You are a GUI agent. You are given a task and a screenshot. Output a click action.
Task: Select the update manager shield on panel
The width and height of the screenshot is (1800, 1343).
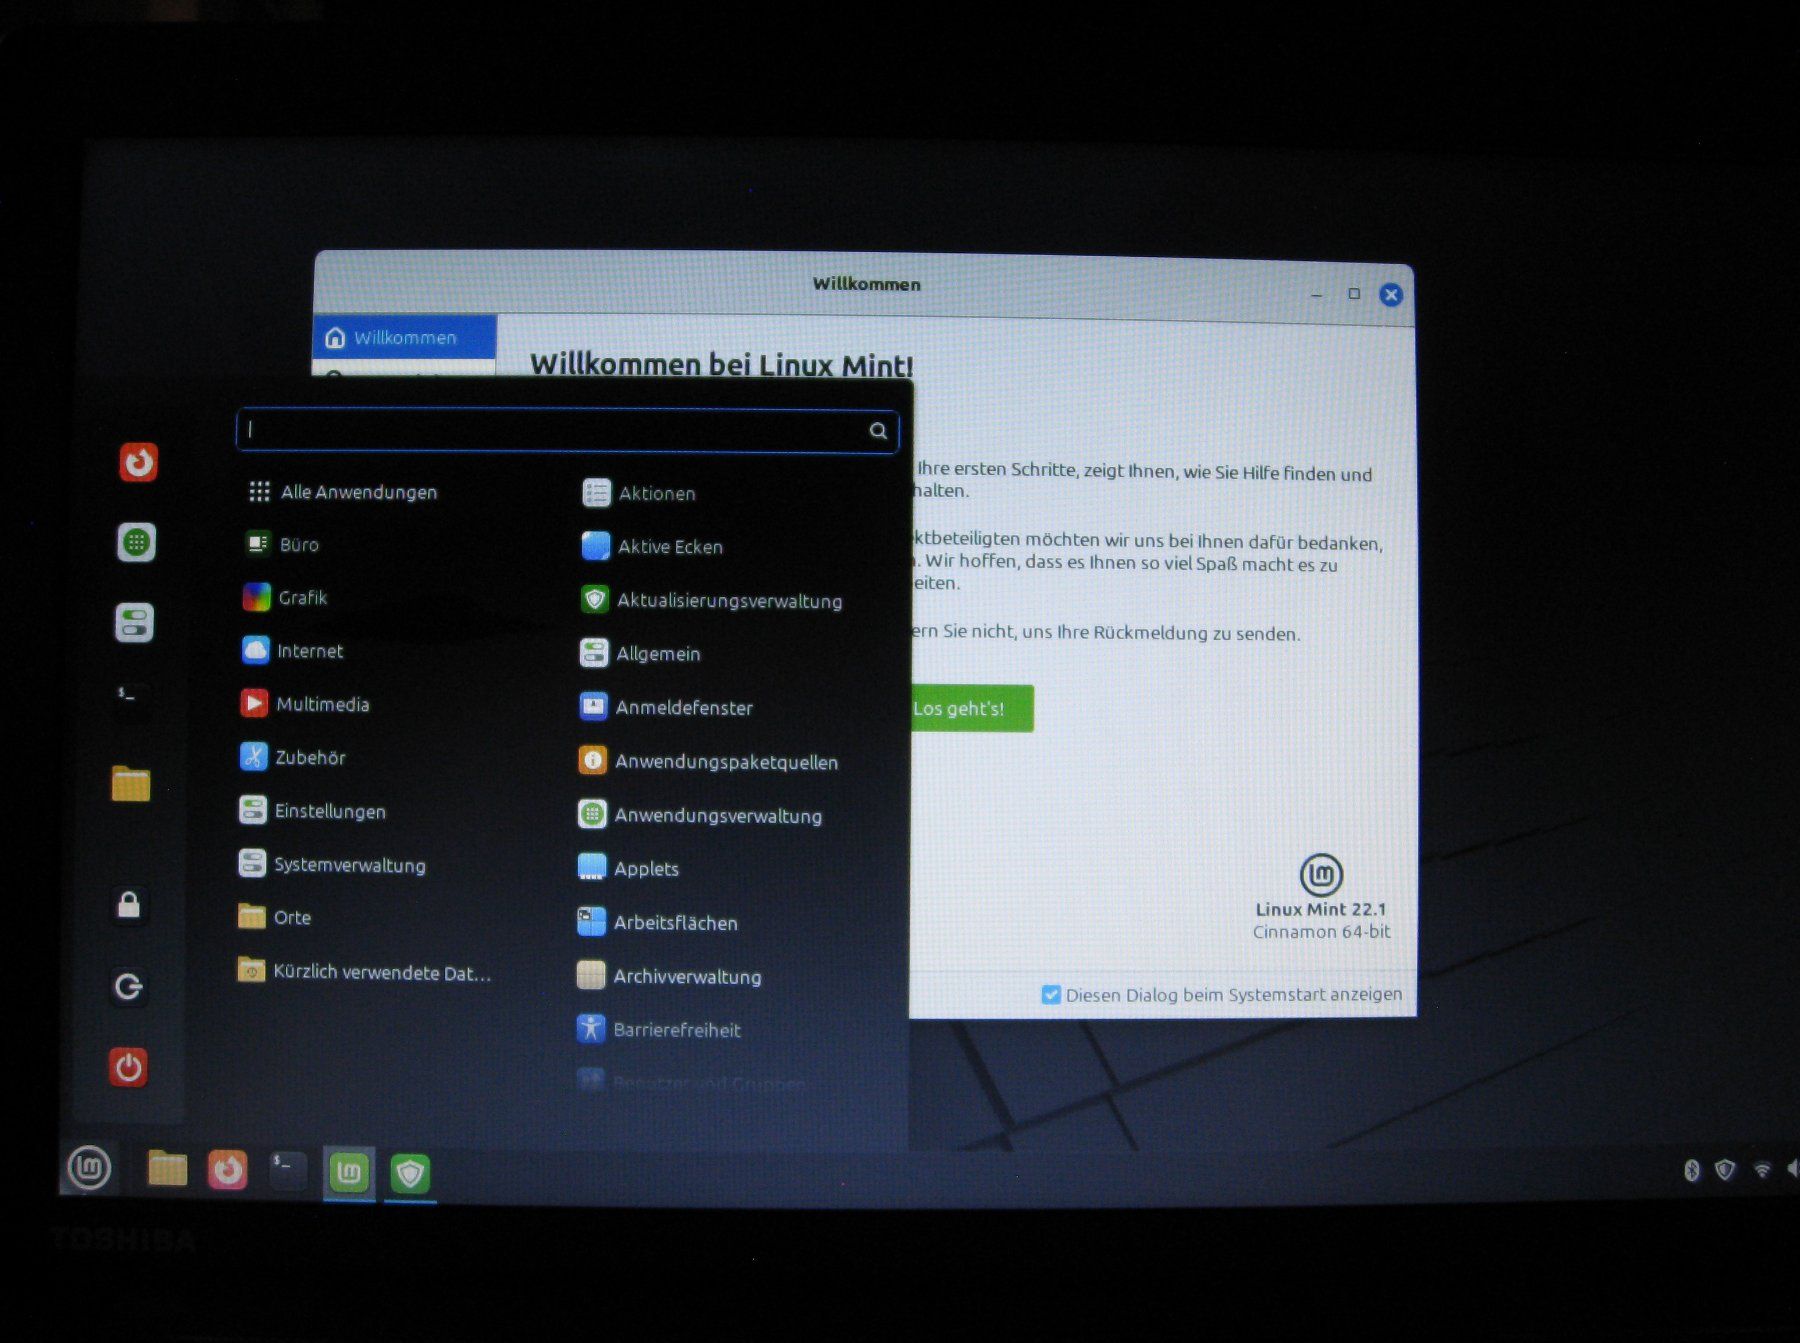point(410,1173)
